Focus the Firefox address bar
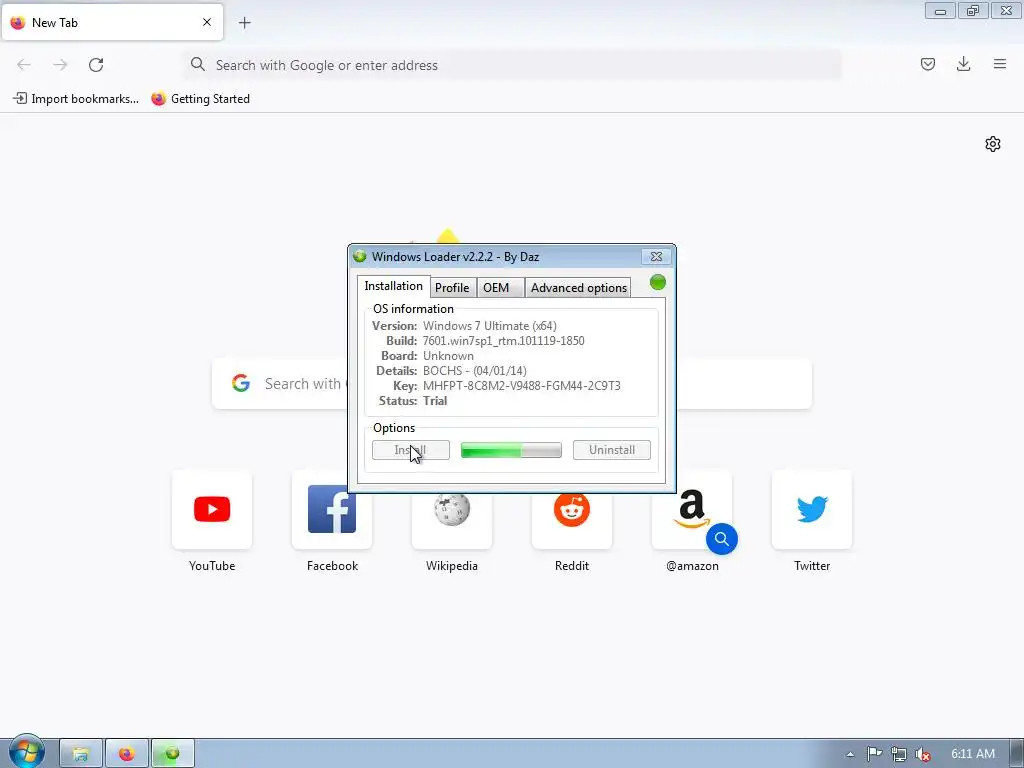This screenshot has width=1024, height=768. click(512, 65)
